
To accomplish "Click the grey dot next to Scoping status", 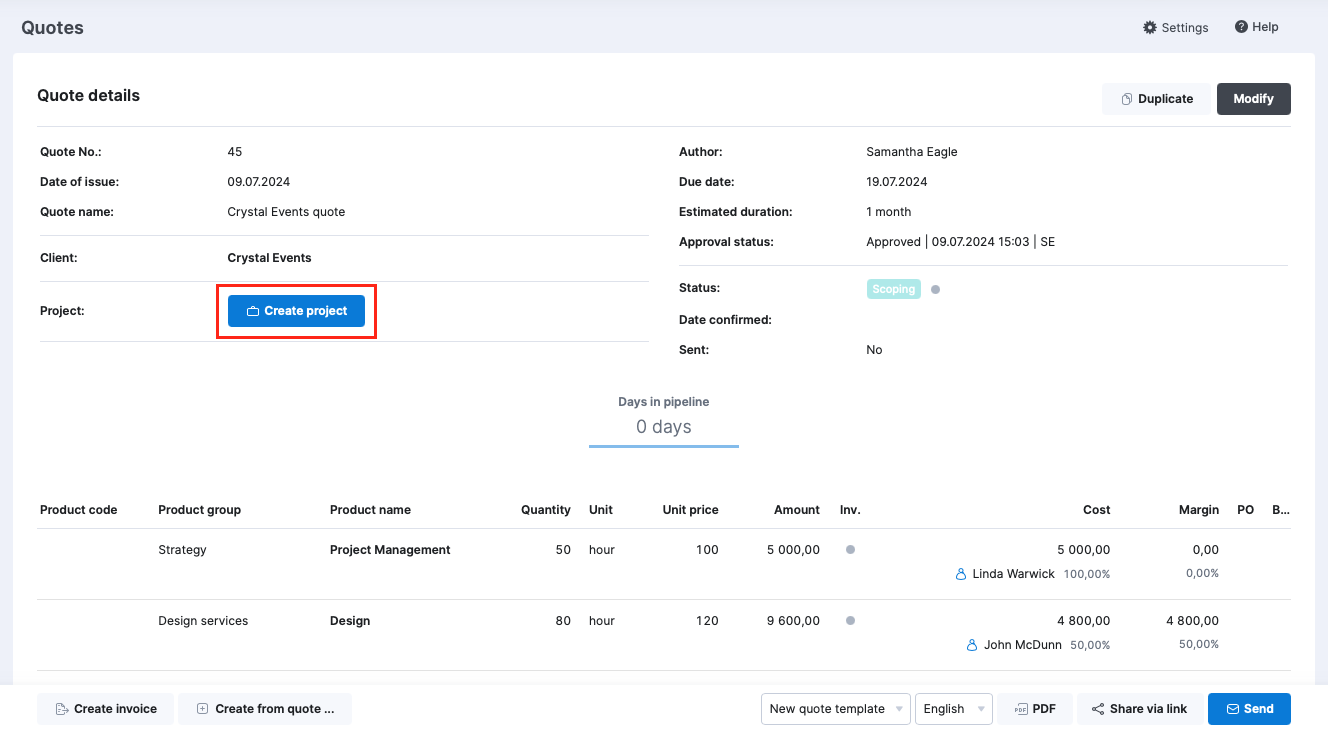I will pos(935,290).
